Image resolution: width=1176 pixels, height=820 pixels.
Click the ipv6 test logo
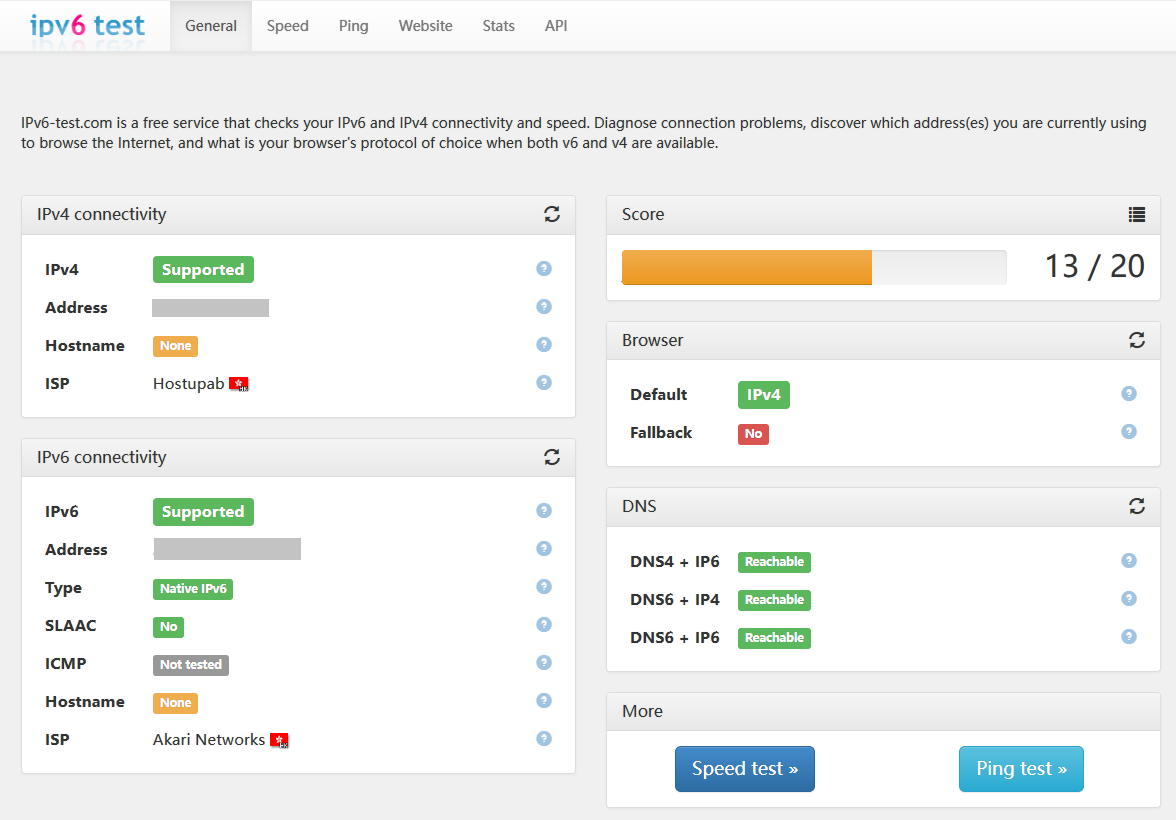(87, 26)
